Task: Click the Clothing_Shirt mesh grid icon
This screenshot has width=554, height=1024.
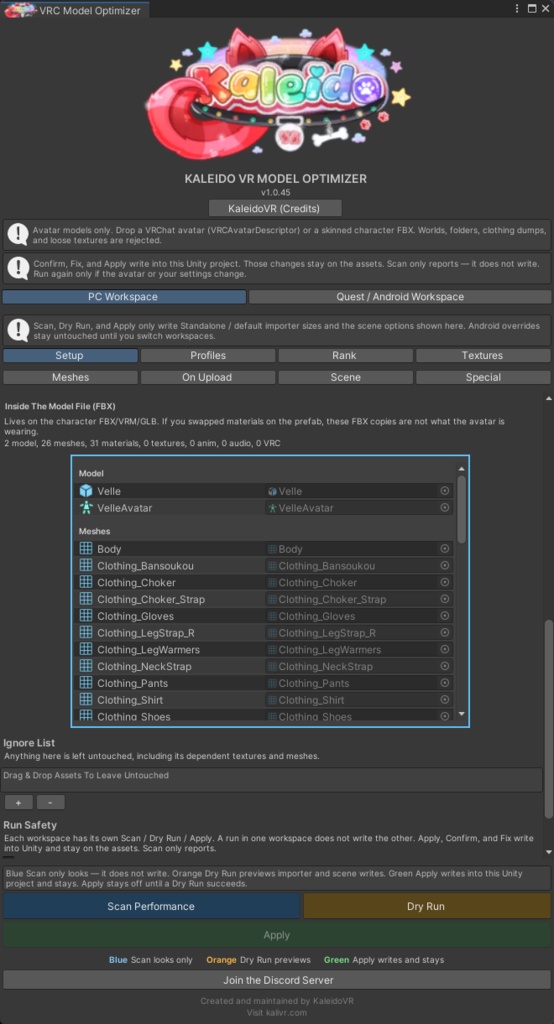Action: [x=86, y=700]
